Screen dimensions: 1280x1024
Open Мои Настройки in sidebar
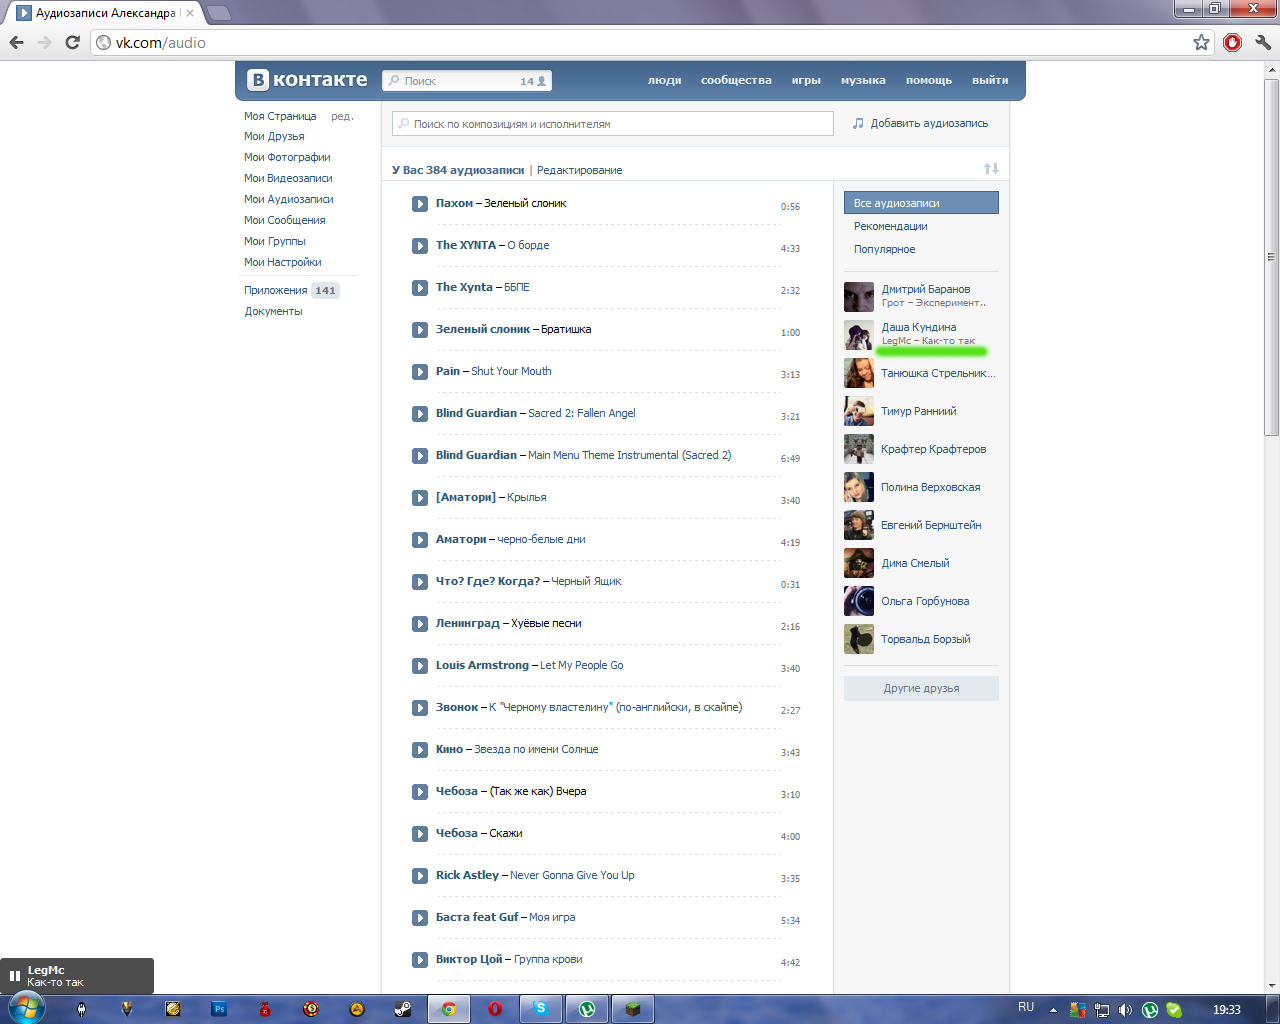tap(283, 262)
